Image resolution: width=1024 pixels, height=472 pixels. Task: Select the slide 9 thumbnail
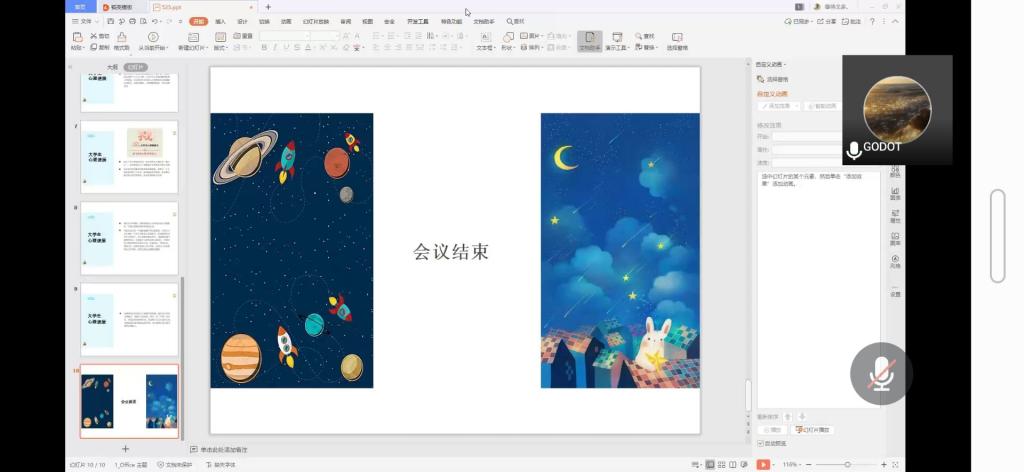point(129,319)
